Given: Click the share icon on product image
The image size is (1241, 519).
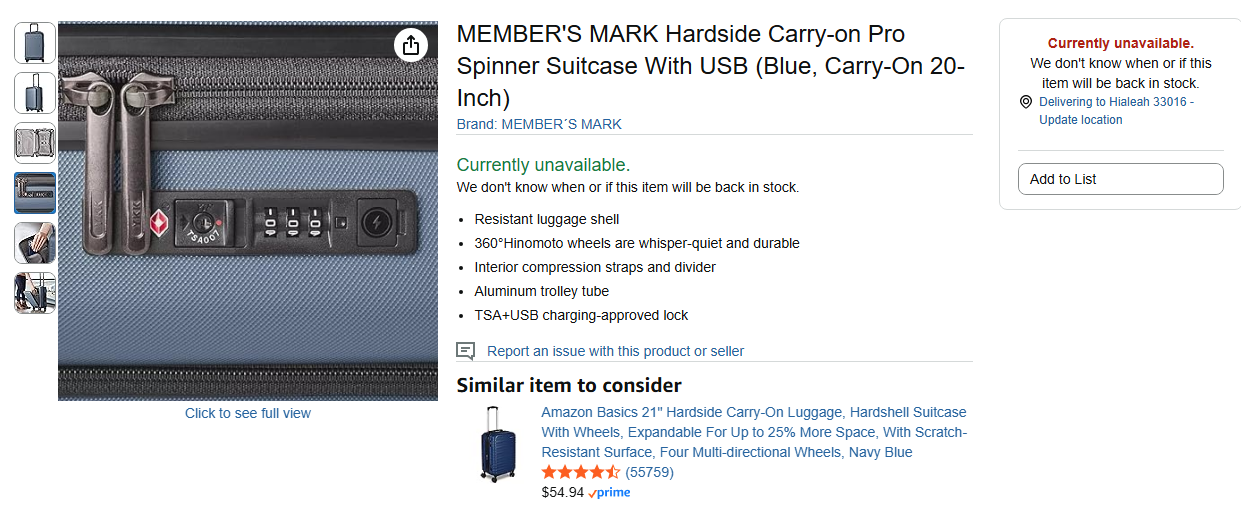Looking at the screenshot, I should tap(410, 45).
